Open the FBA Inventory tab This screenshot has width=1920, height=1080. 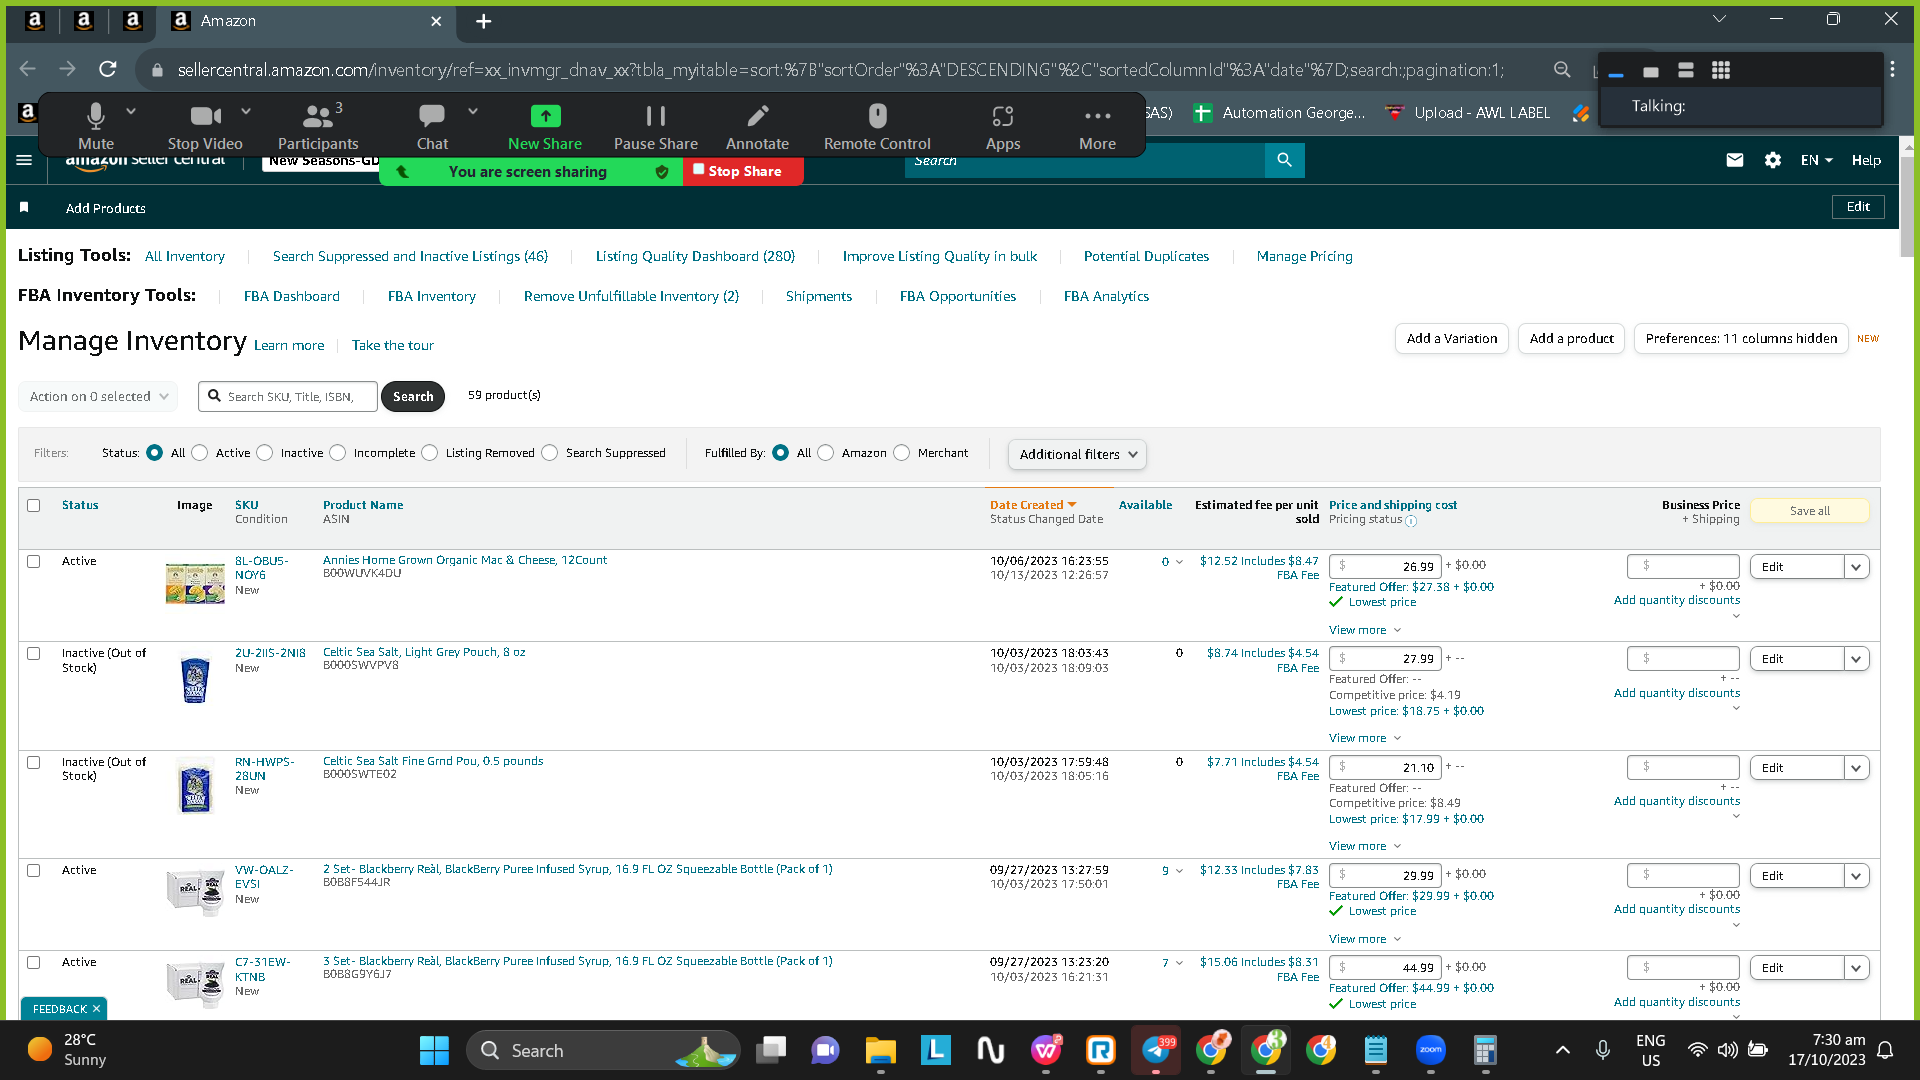coord(432,296)
